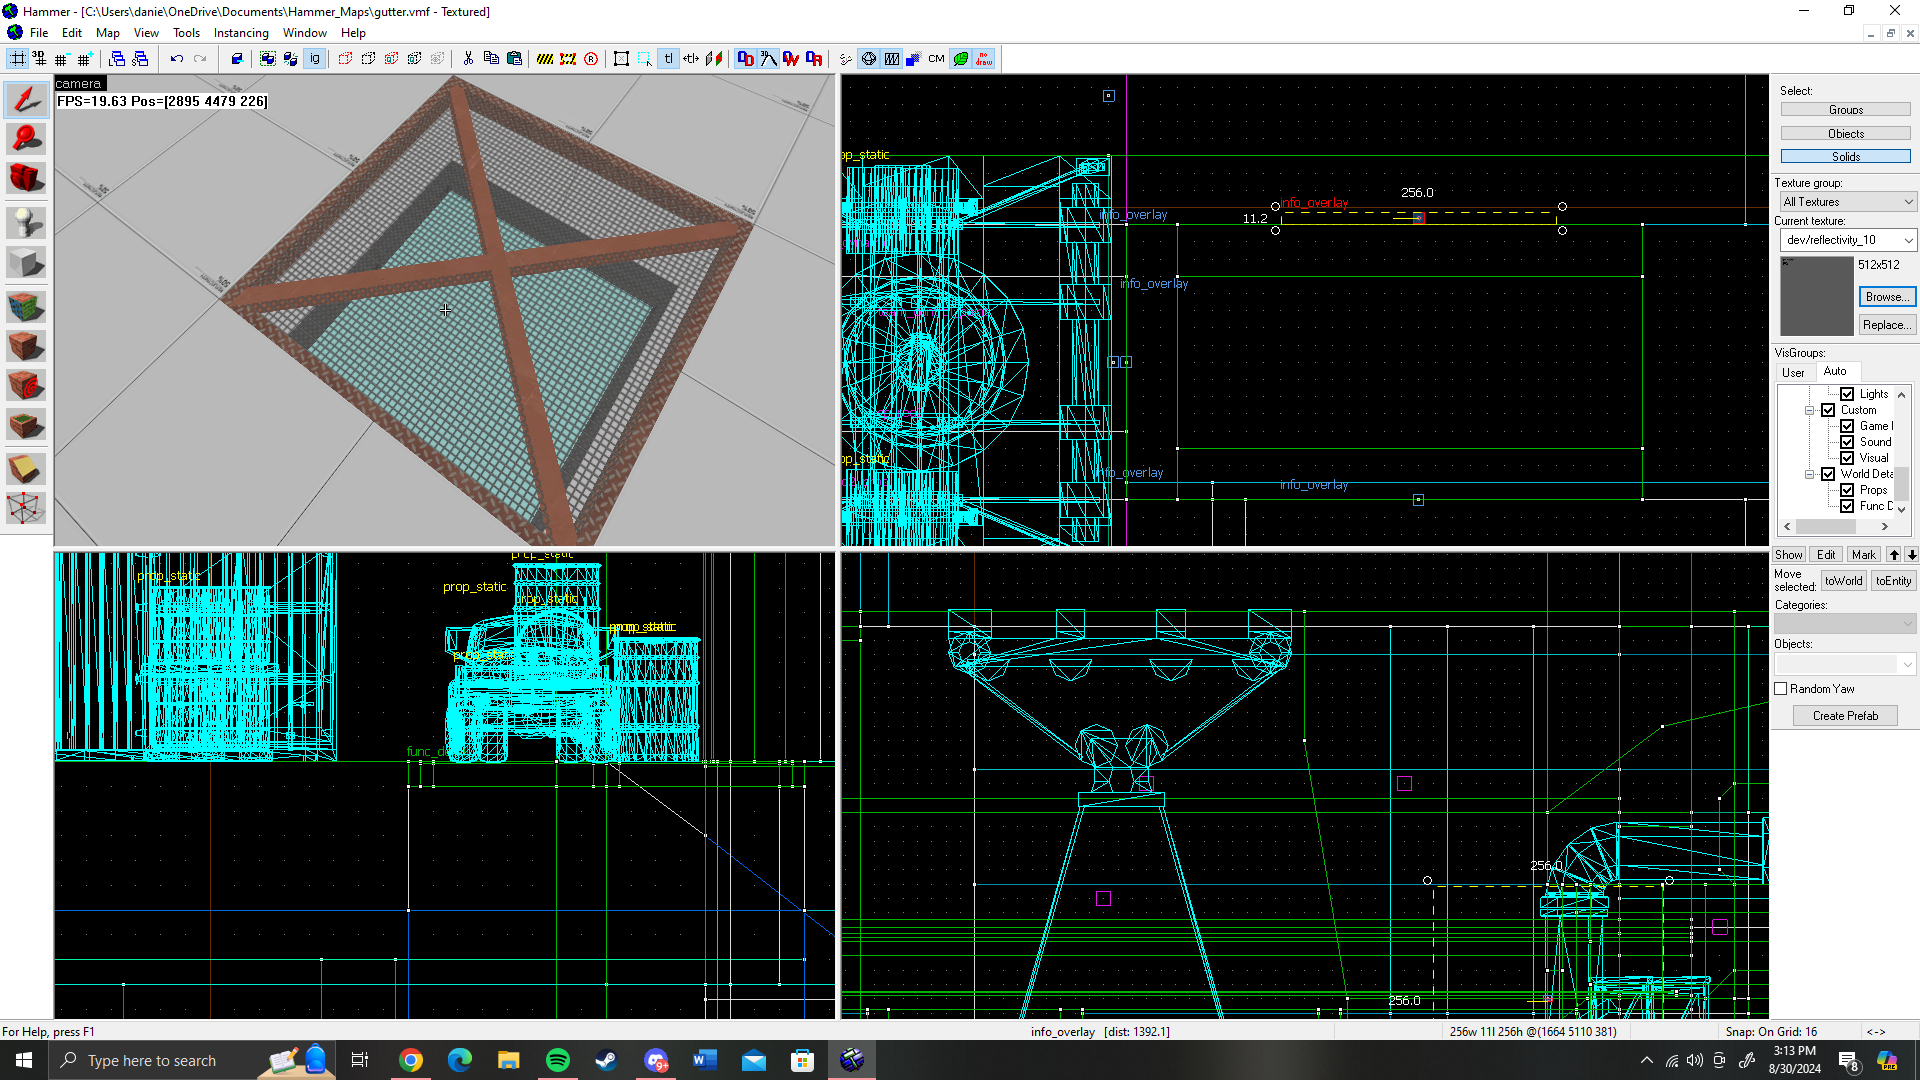Select the Toggle Texture Application tool
This screenshot has width=1920, height=1080.
(x=26, y=305)
